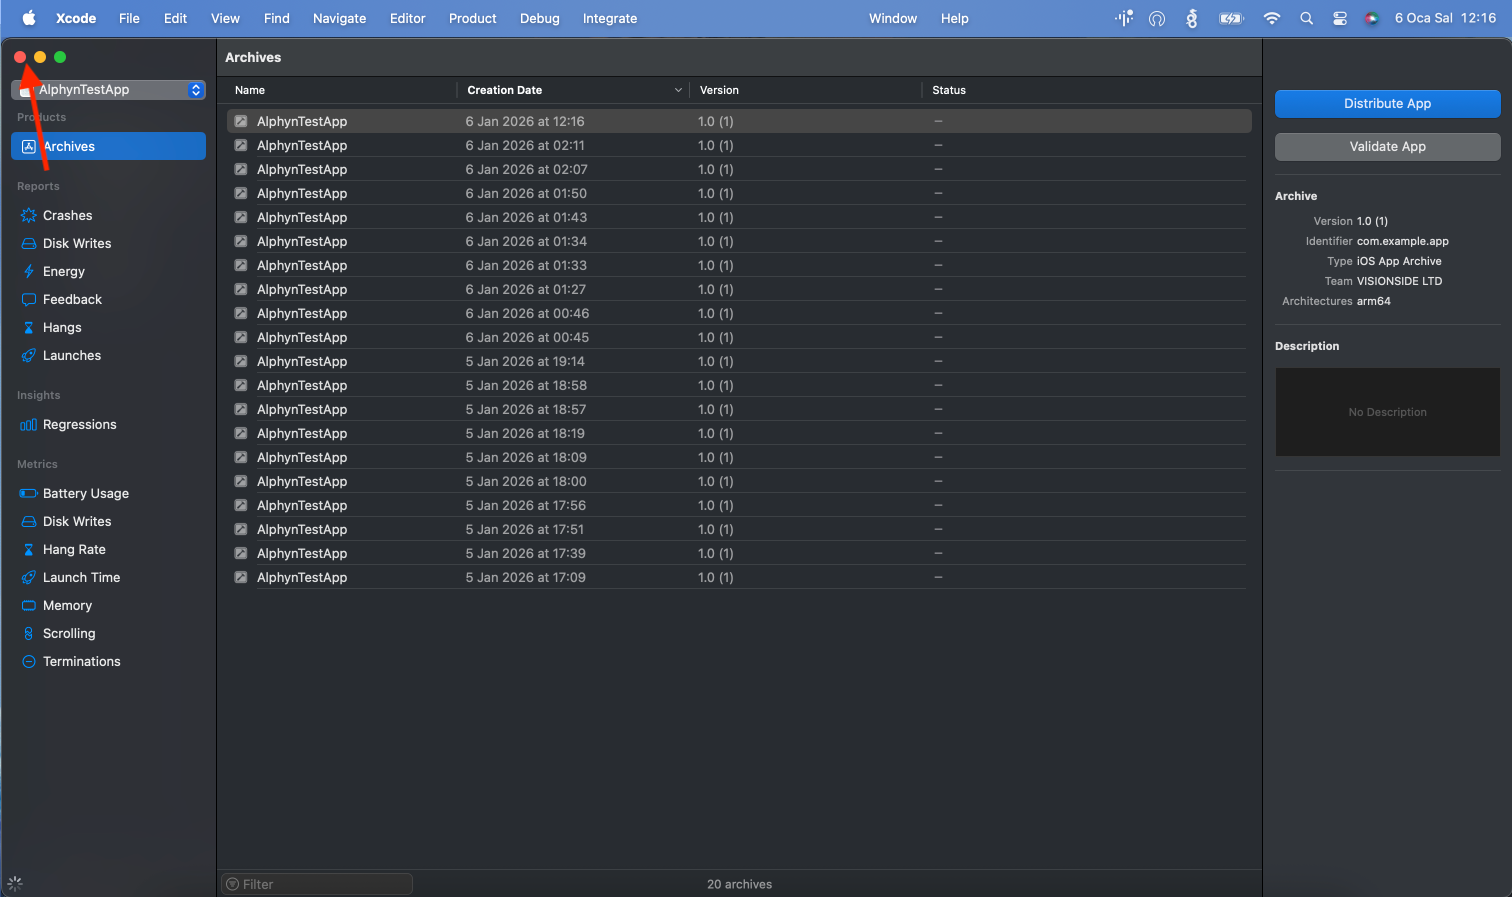1512x897 pixels.
Task: Open the Editor menu
Action: (x=407, y=18)
